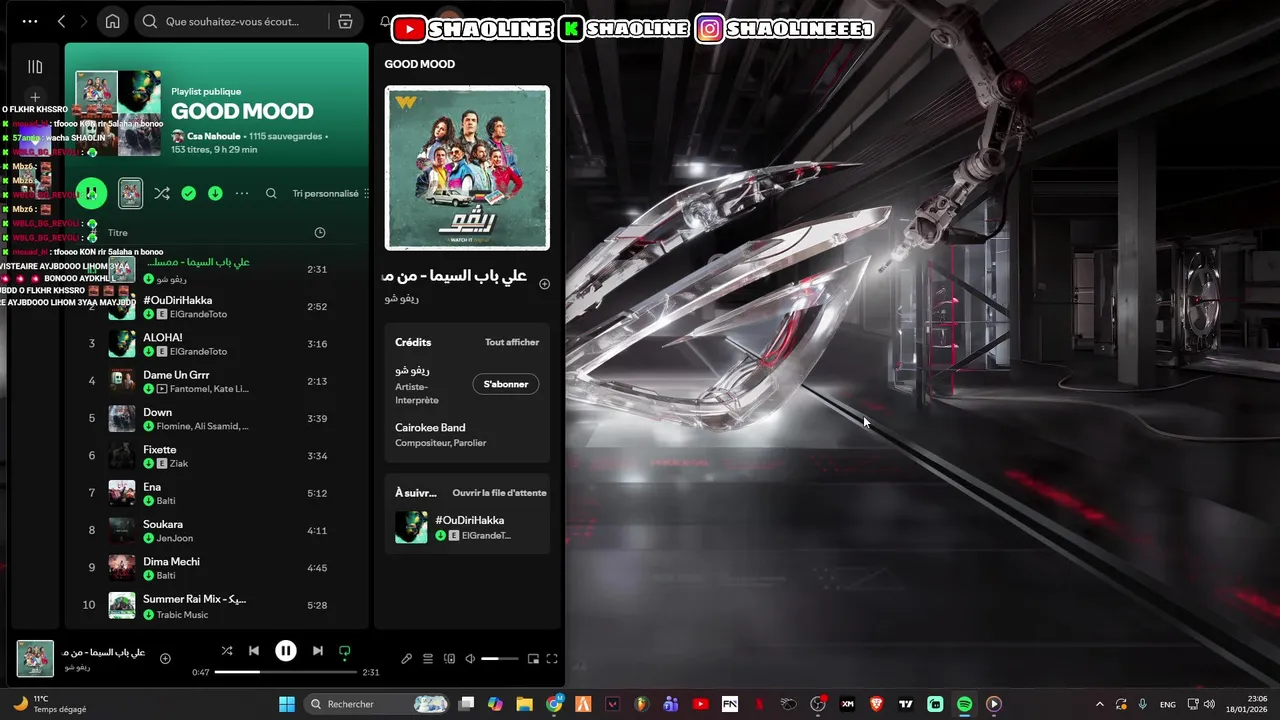Open the mini player
Screen dimensions: 1280x720
point(533,659)
